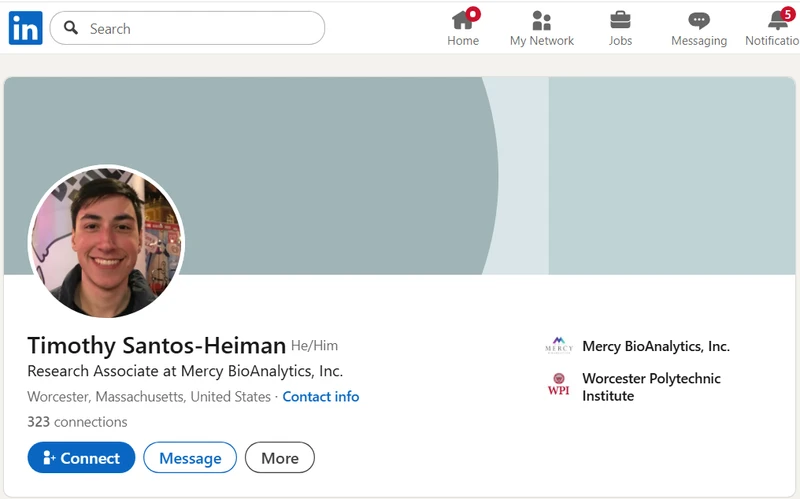This screenshot has height=499, width=800.
Task: Open Worcester Polytechnic Institute link
Action: click(x=652, y=387)
